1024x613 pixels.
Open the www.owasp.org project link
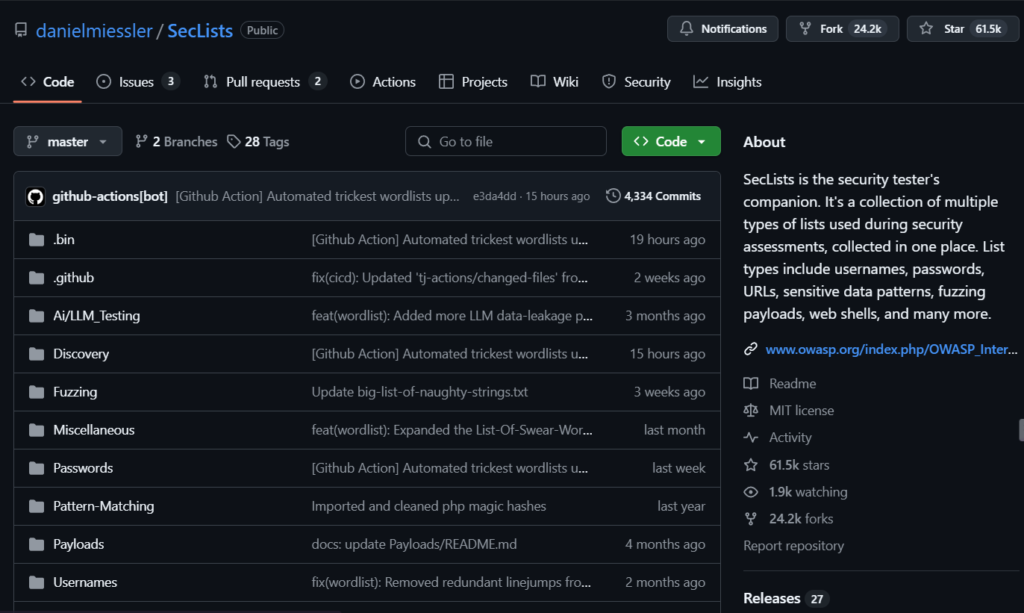point(891,349)
